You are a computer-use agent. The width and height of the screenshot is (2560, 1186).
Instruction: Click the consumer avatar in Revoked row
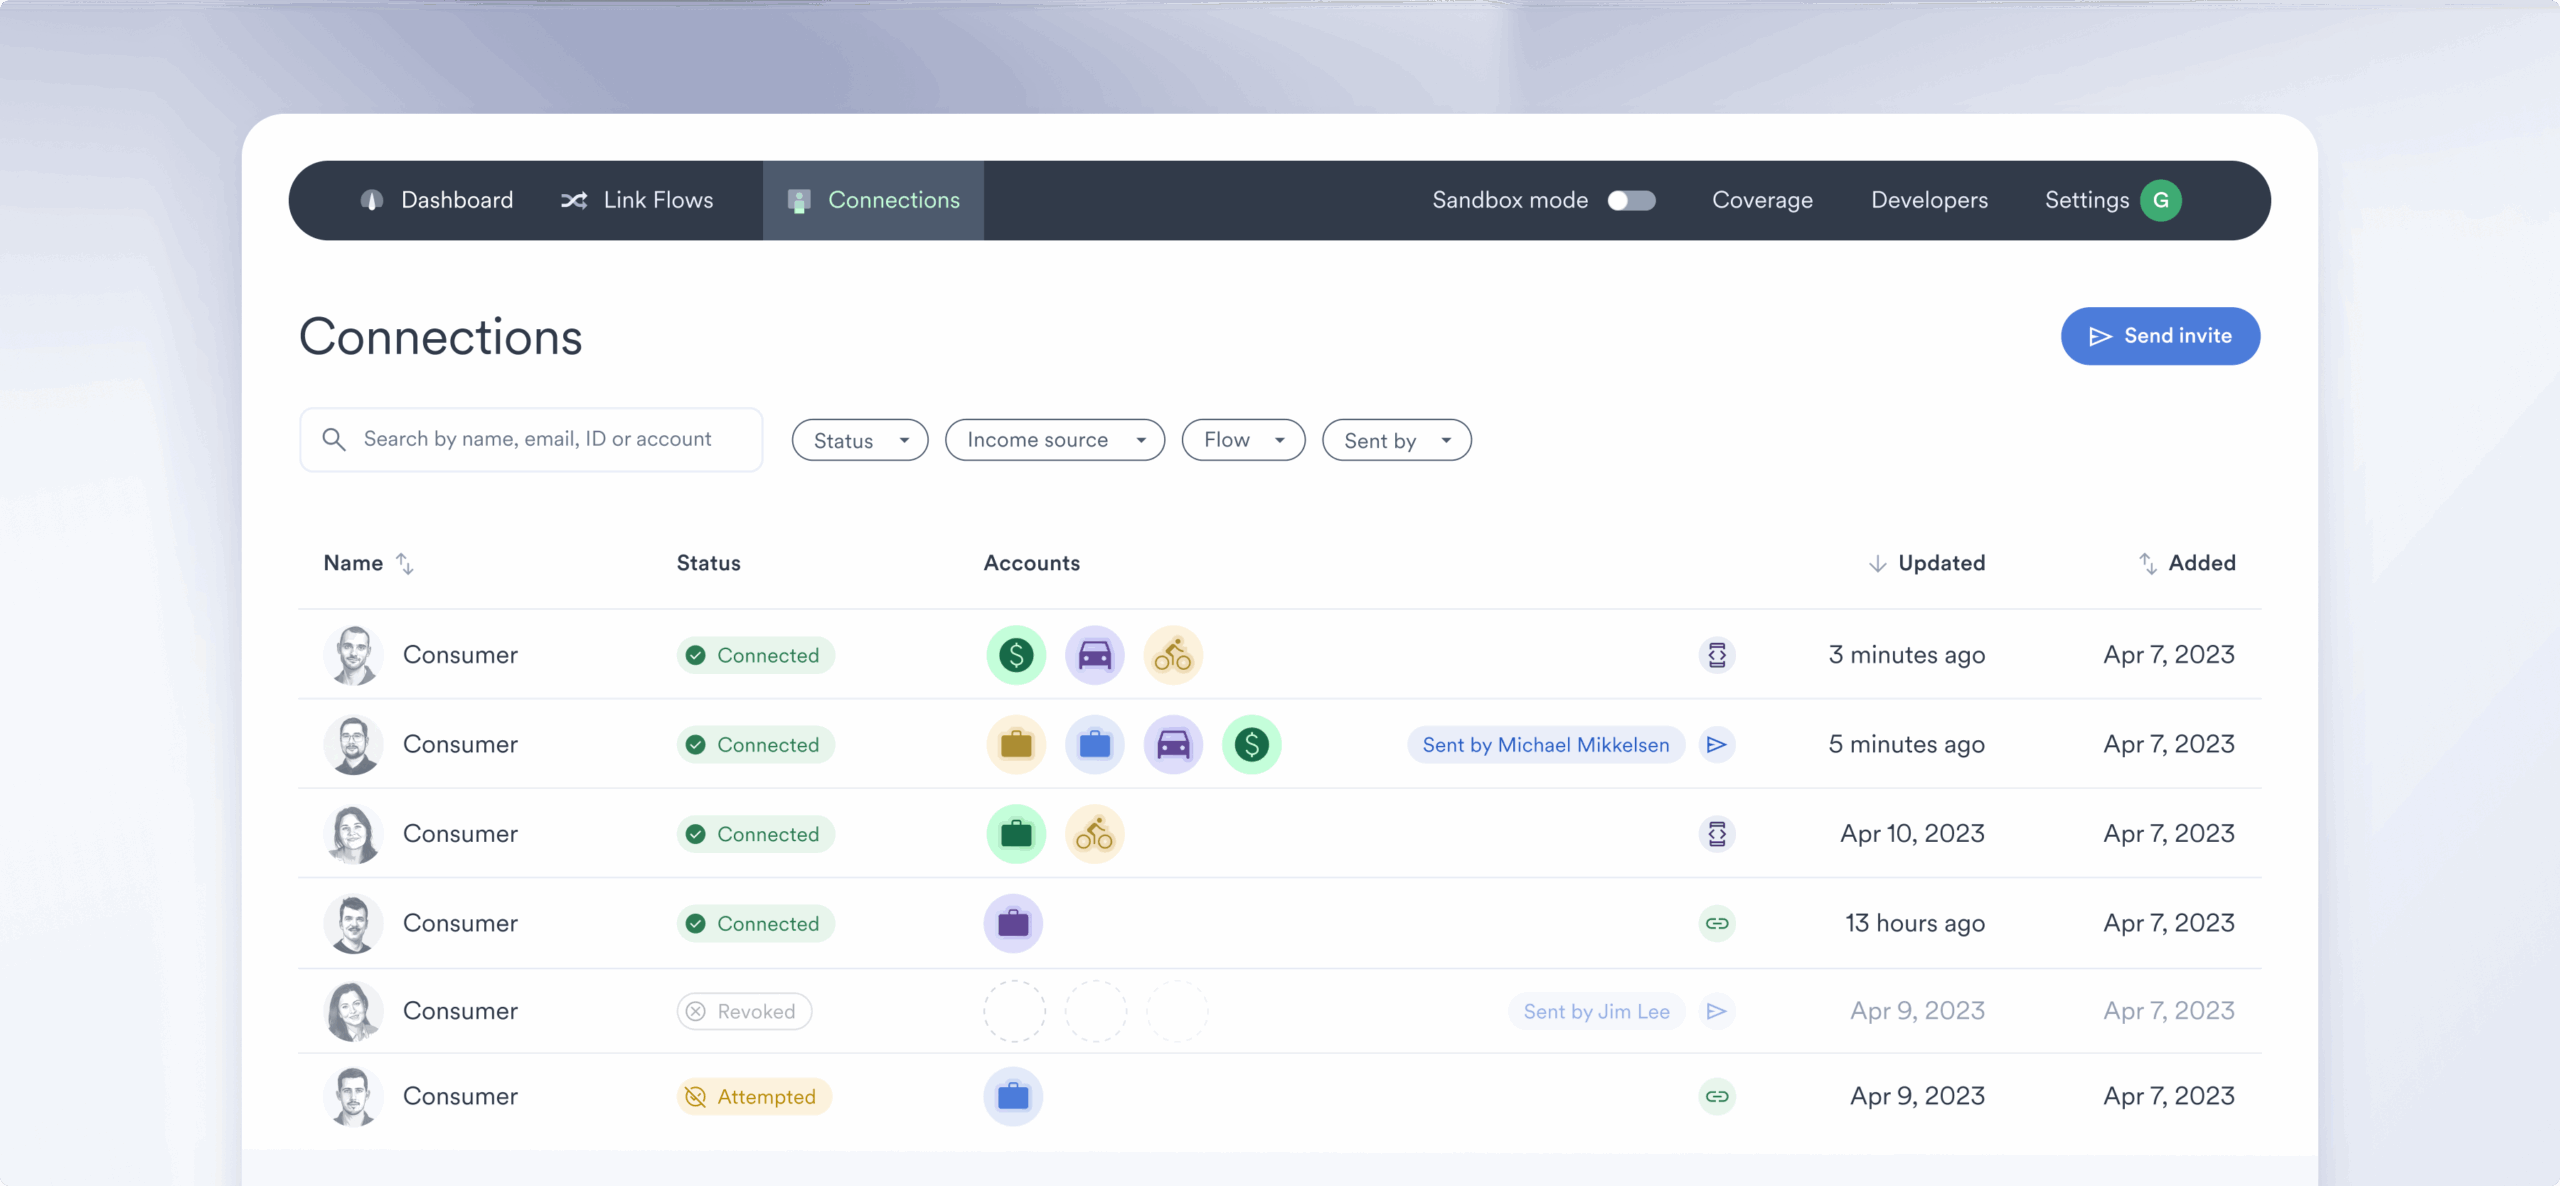coord(353,1011)
